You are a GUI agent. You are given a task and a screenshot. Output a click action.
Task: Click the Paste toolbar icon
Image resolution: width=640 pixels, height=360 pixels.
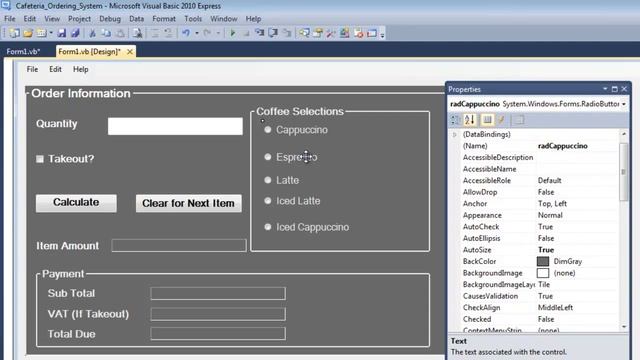tap(120, 33)
